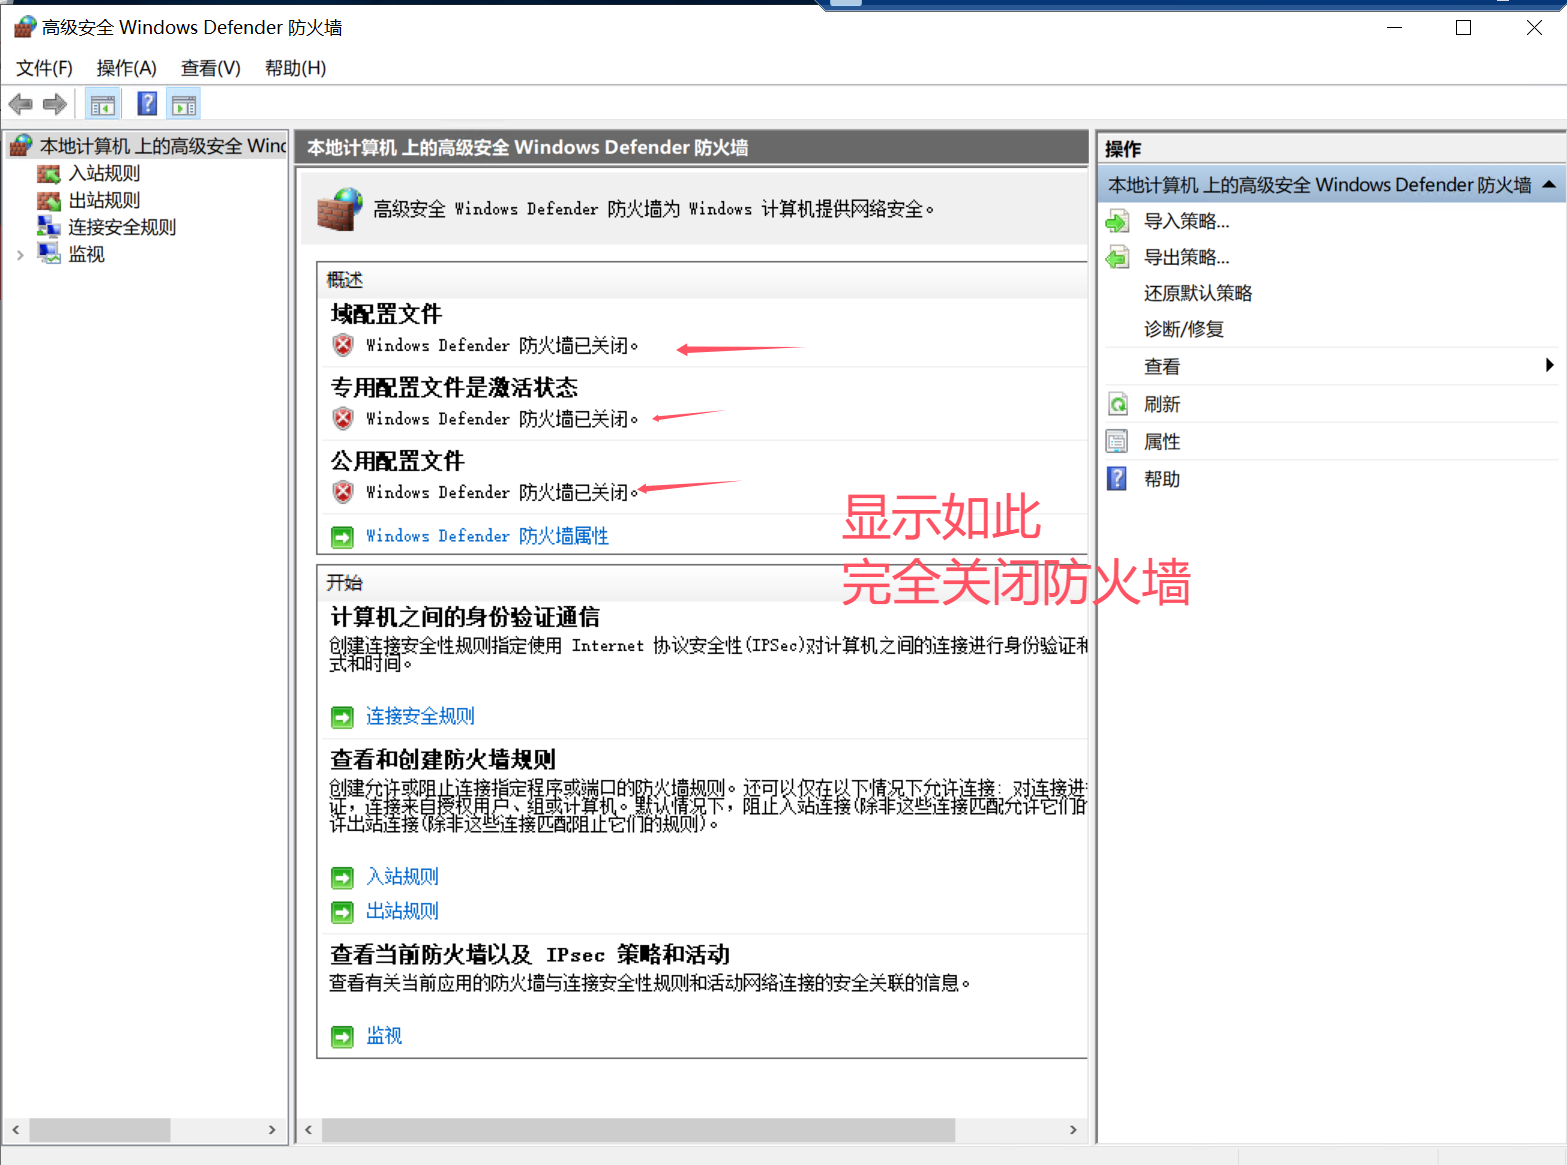Viewport: 1567px width, 1165px height.
Task: Click green arrow icon beside 连接安全规则 link
Action: click(x=343, y=717)
